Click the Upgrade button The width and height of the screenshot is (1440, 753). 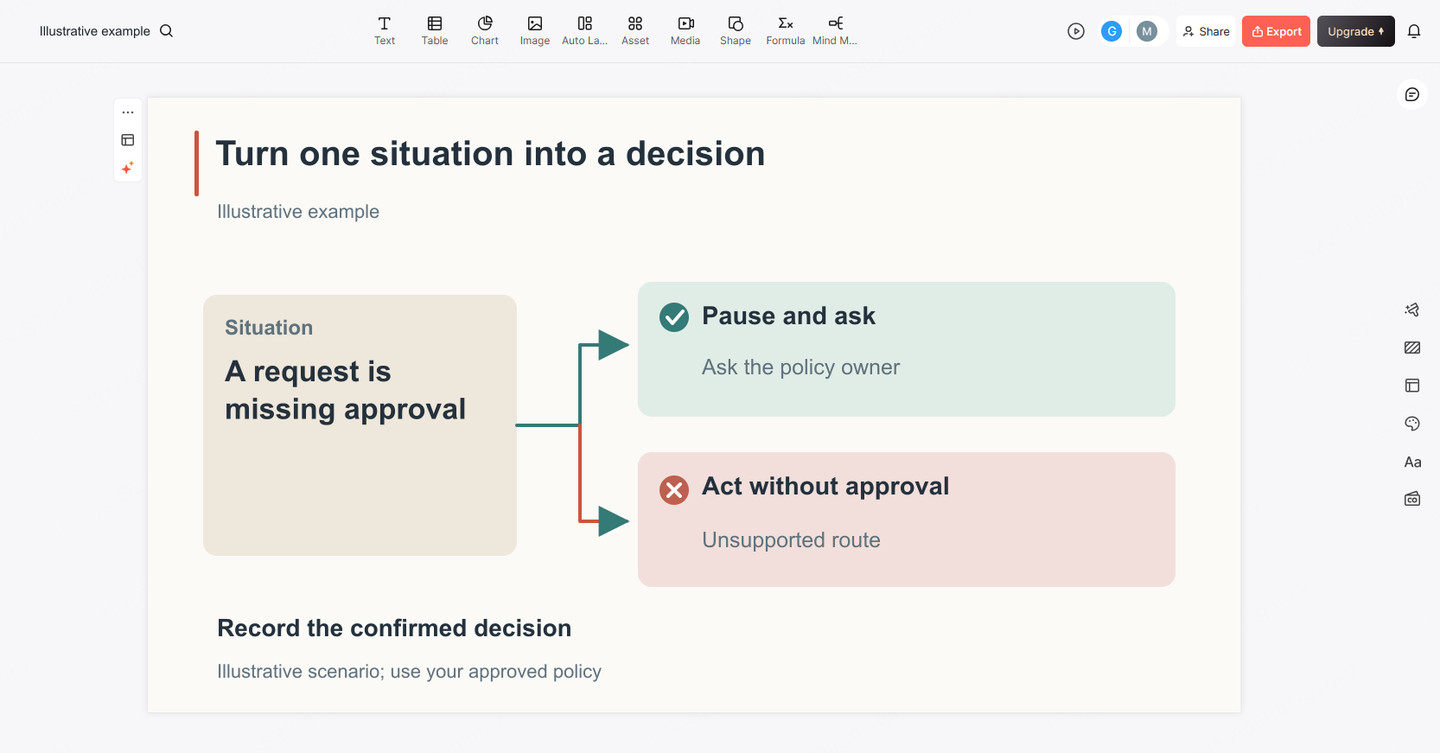(x=1356, y=31)
